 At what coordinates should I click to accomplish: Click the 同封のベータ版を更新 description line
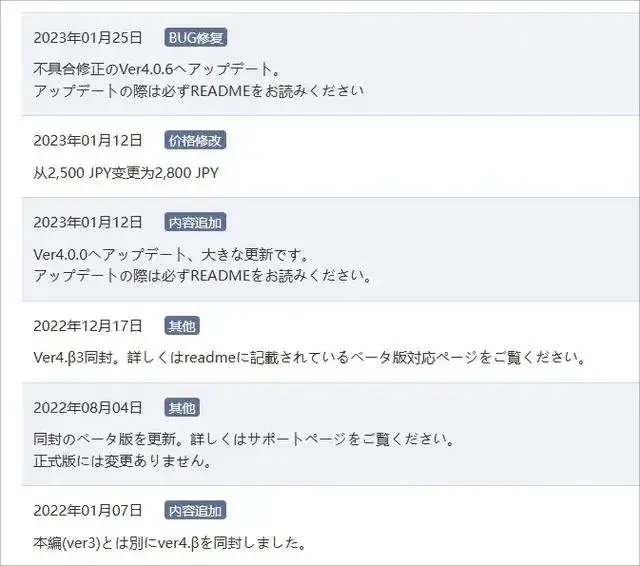244,439
